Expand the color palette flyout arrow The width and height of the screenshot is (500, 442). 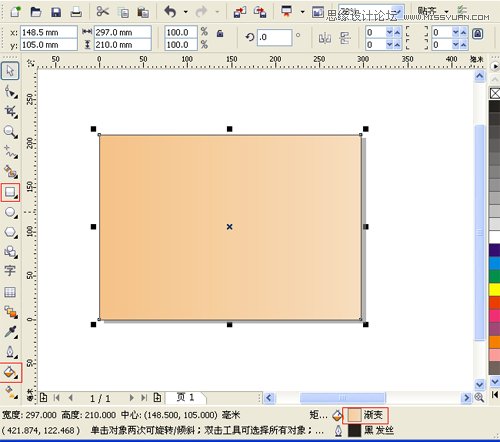click(x=495, y=66)
